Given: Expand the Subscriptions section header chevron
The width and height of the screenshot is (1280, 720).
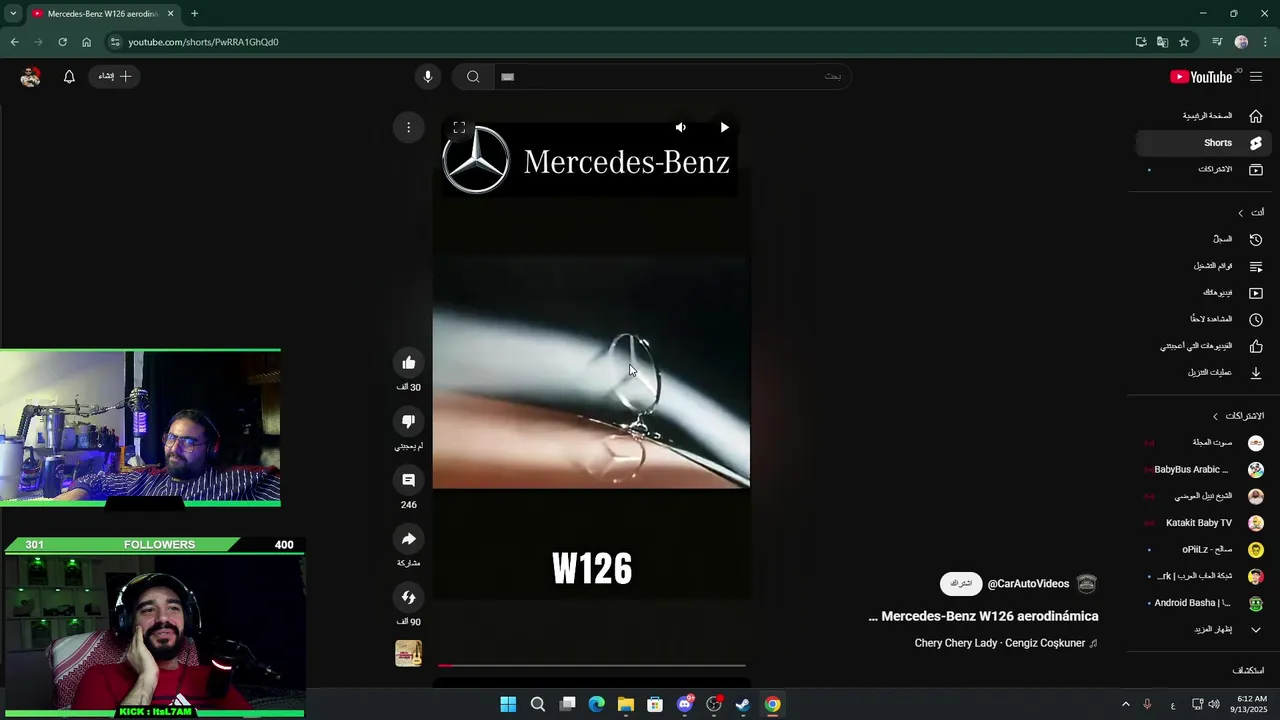Looking at the screenshot, I should [x=1216, y=416].
